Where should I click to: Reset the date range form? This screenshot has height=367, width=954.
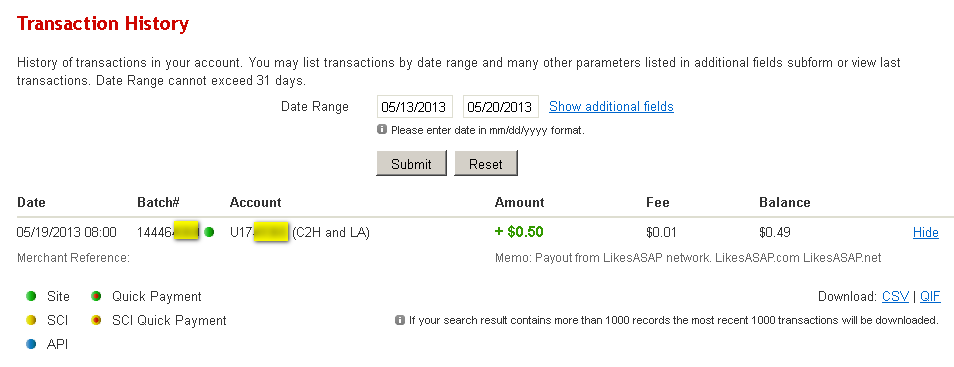tap(486, 164)
